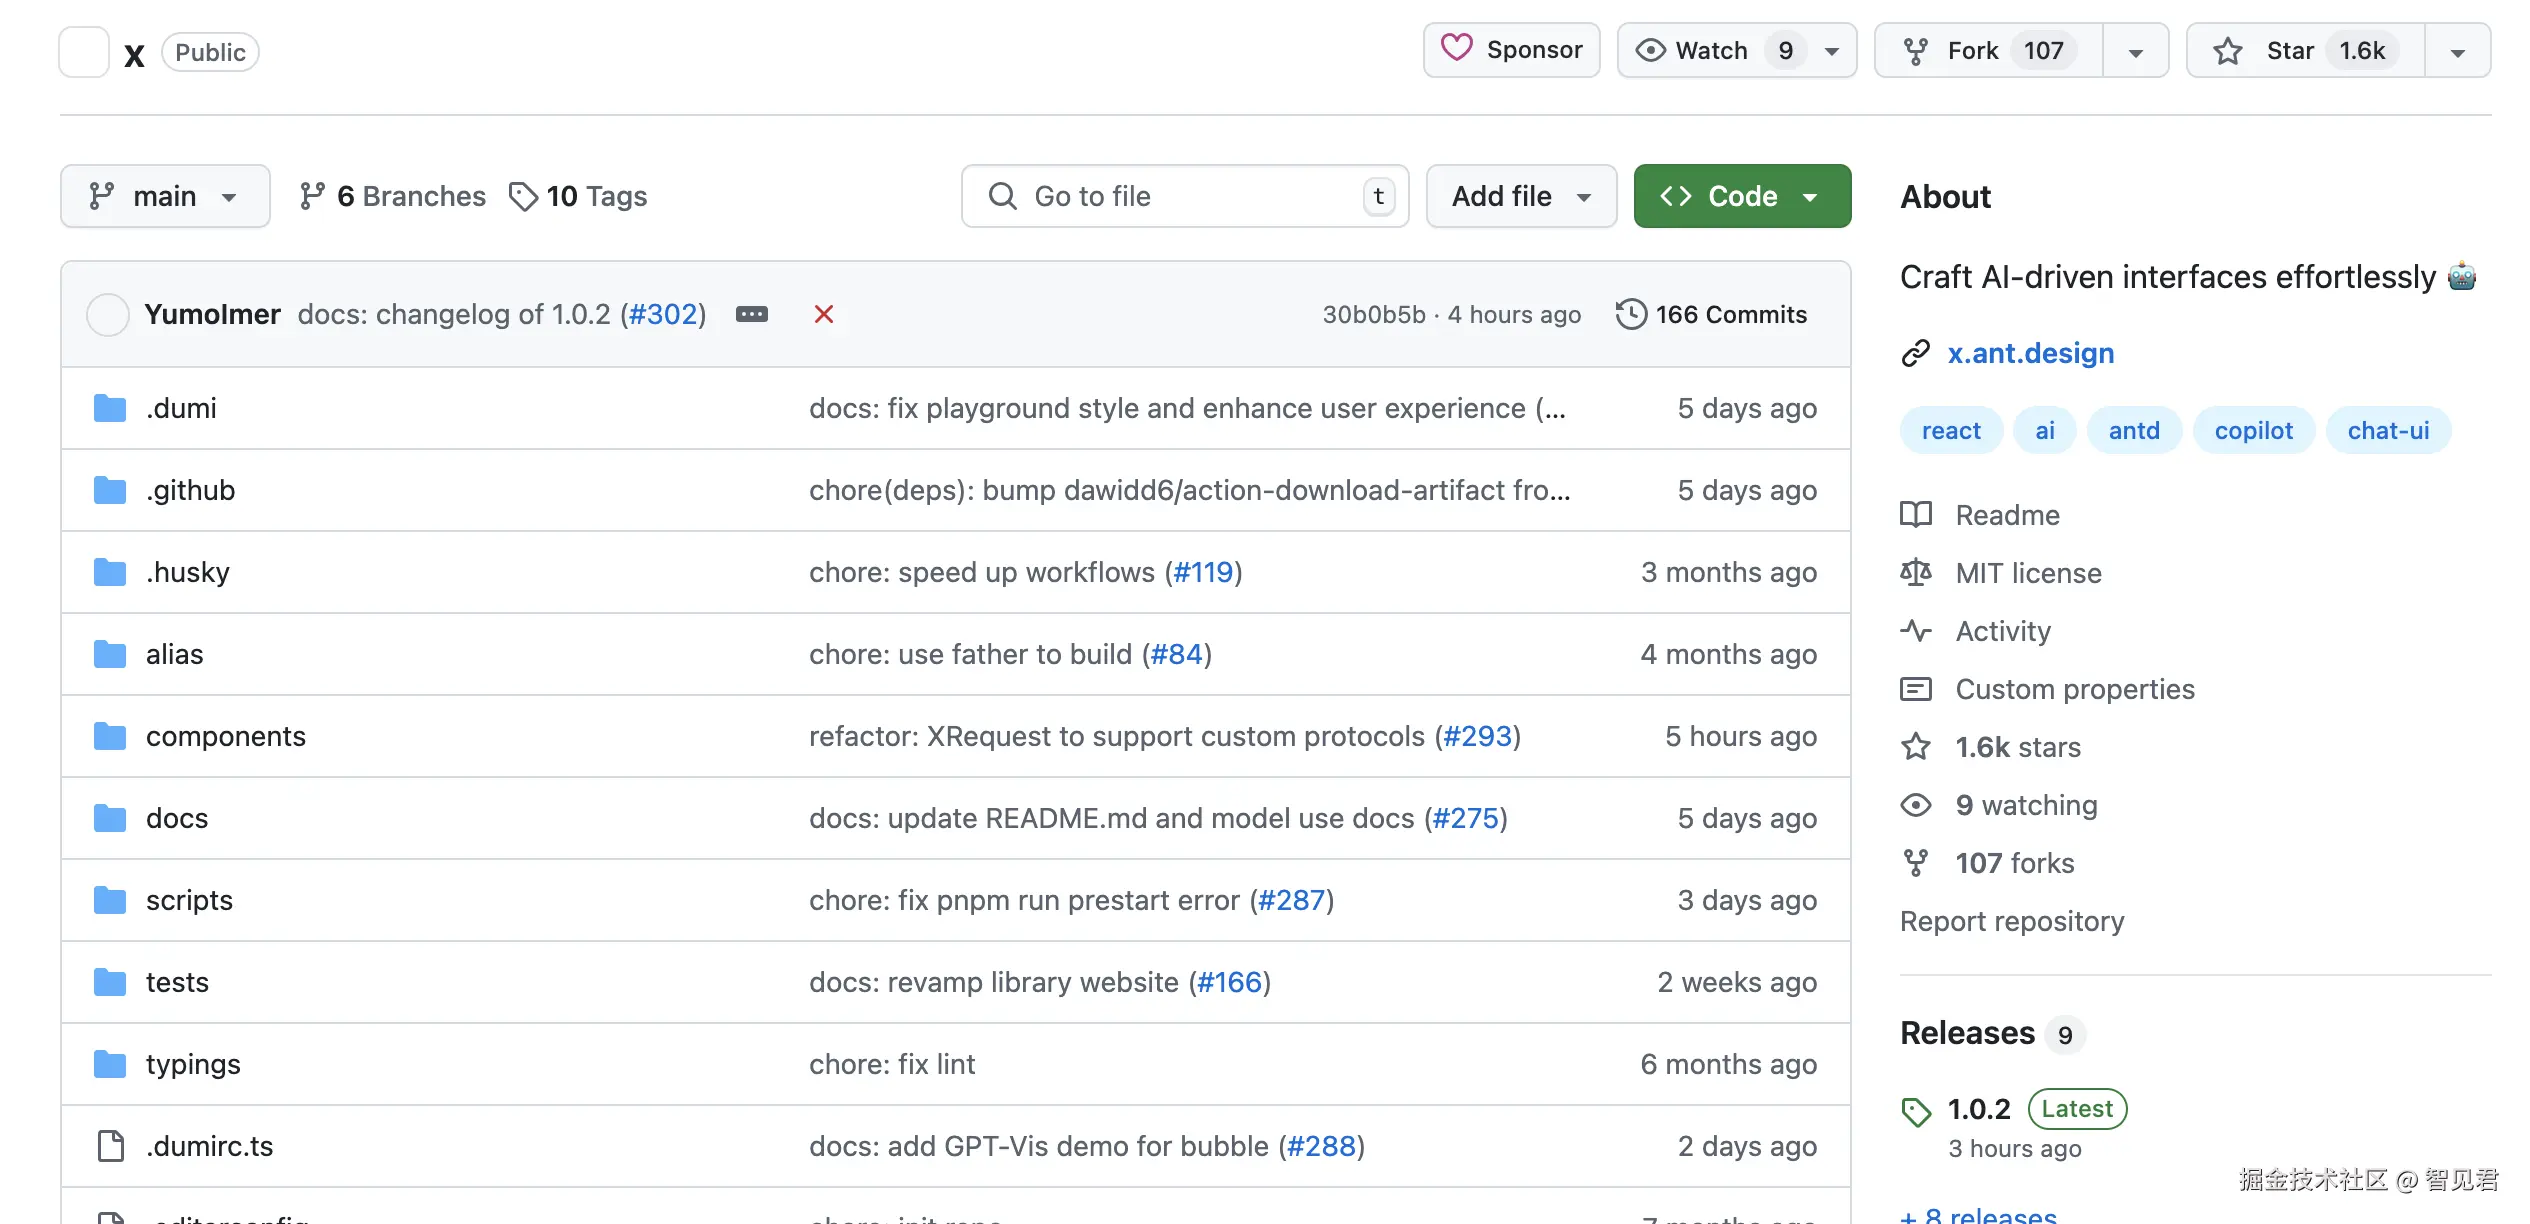
Task: Open the .dumi folder icon
Action: point(110,408)
